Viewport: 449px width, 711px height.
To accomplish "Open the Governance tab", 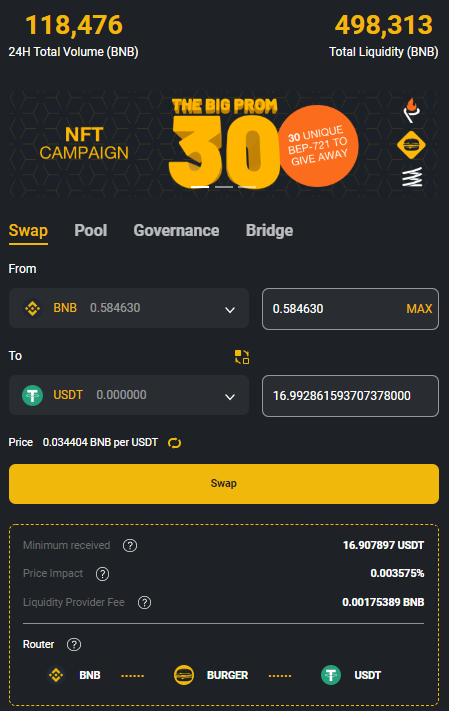I will click(x=176, y=231).
